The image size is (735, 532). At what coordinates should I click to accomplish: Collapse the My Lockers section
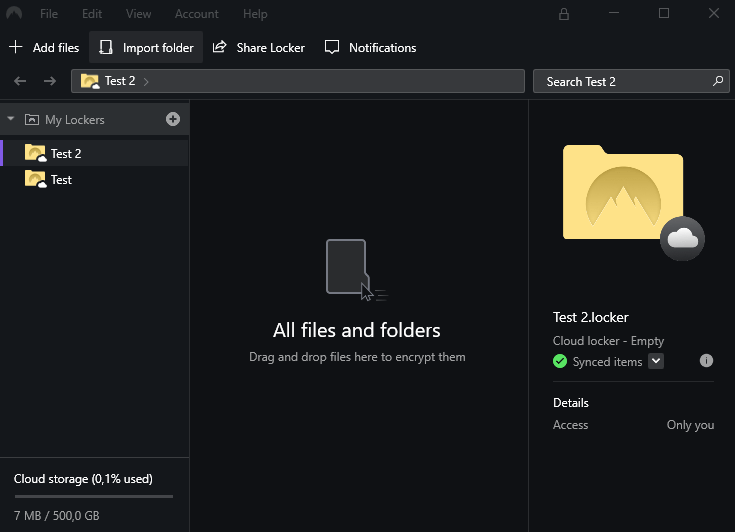pyautogui.click(x=11, y=119)
